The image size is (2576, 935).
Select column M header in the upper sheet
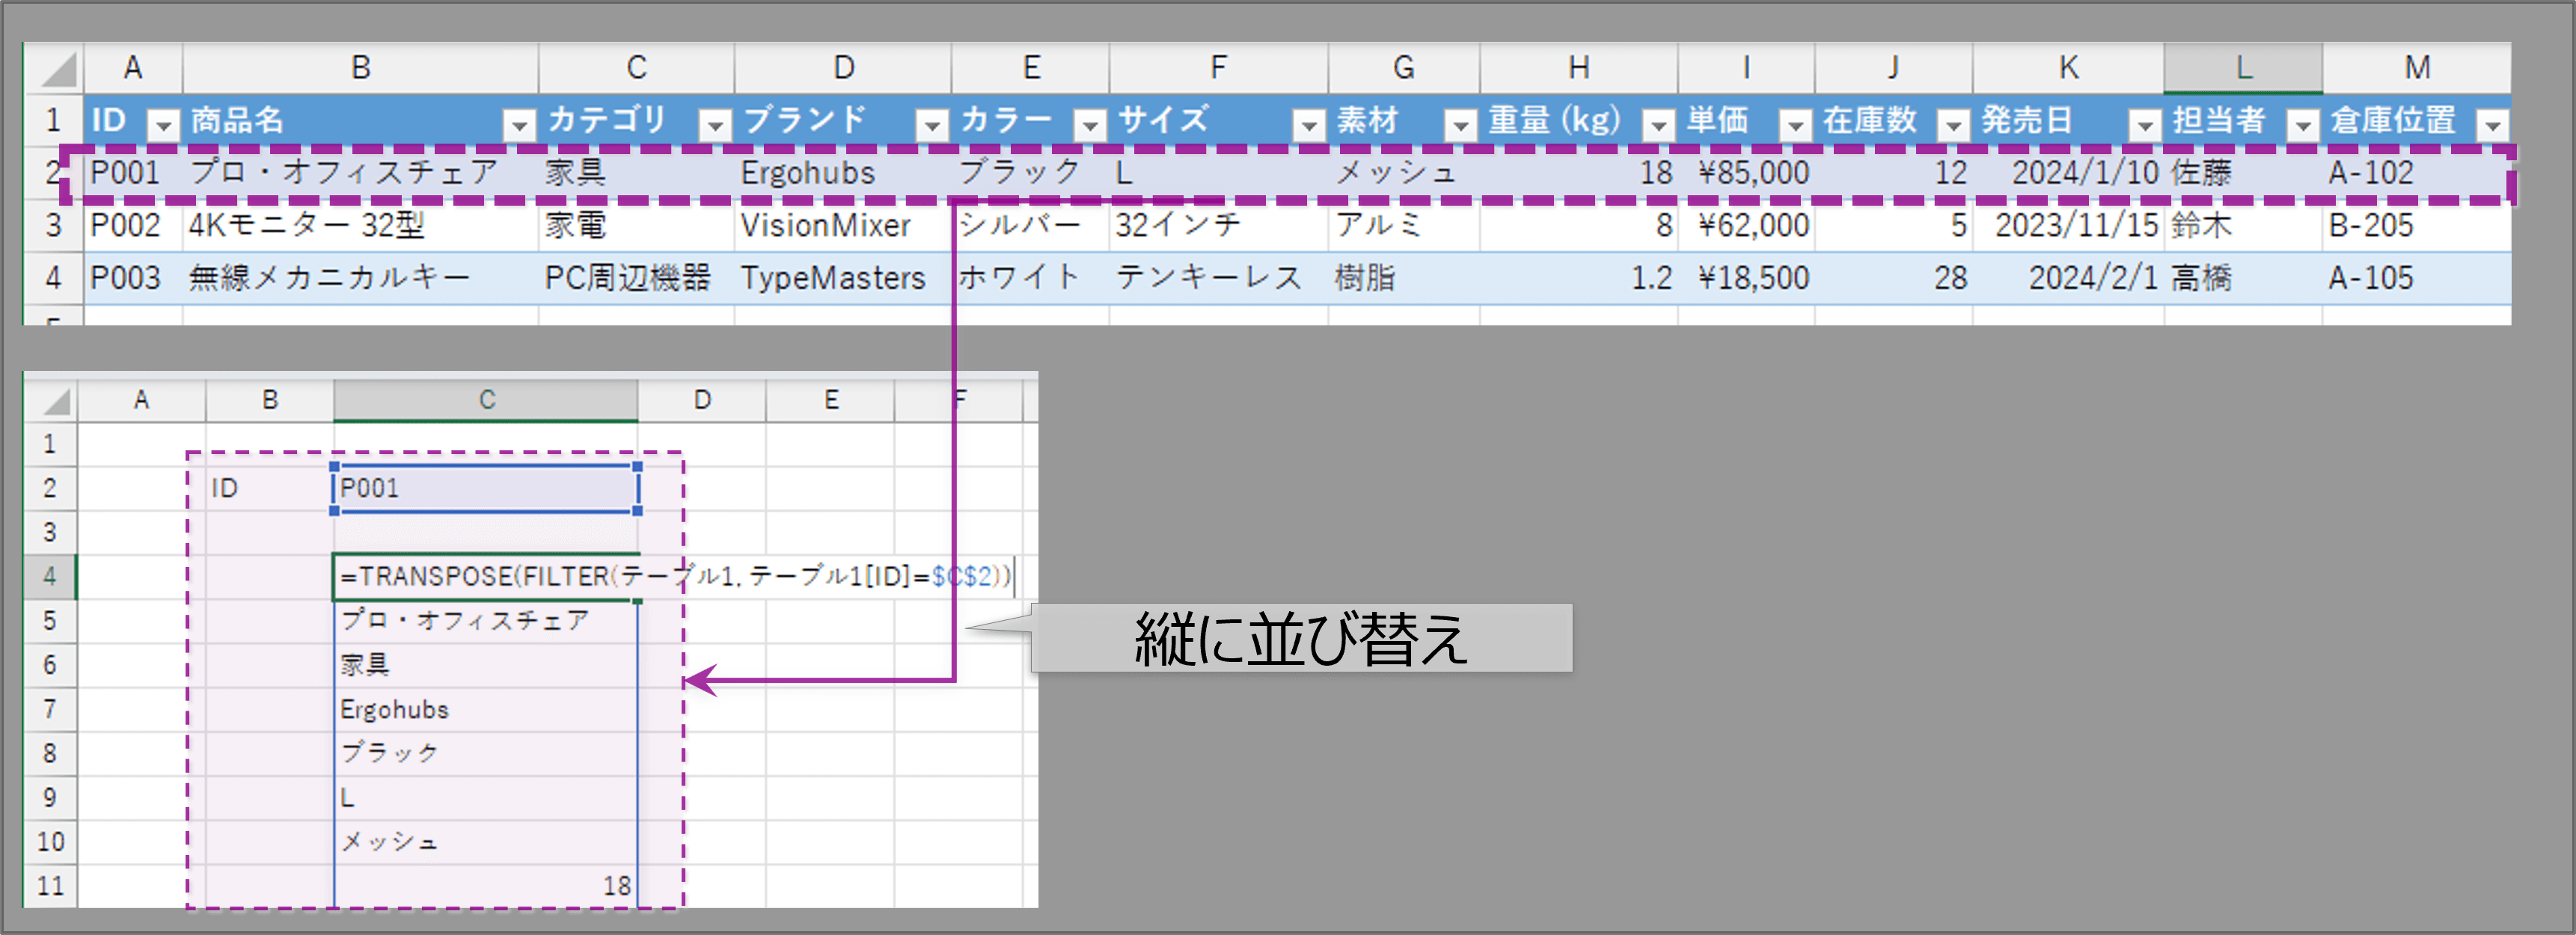[x=2416, y=68]
